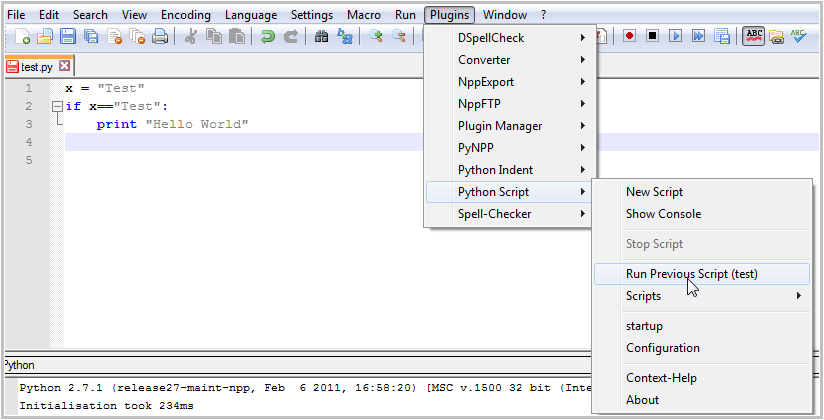The height and width of the screenshot is (420, 824).
Task: Open Context-Help from the submenu
Action: (x=702, y=378)
